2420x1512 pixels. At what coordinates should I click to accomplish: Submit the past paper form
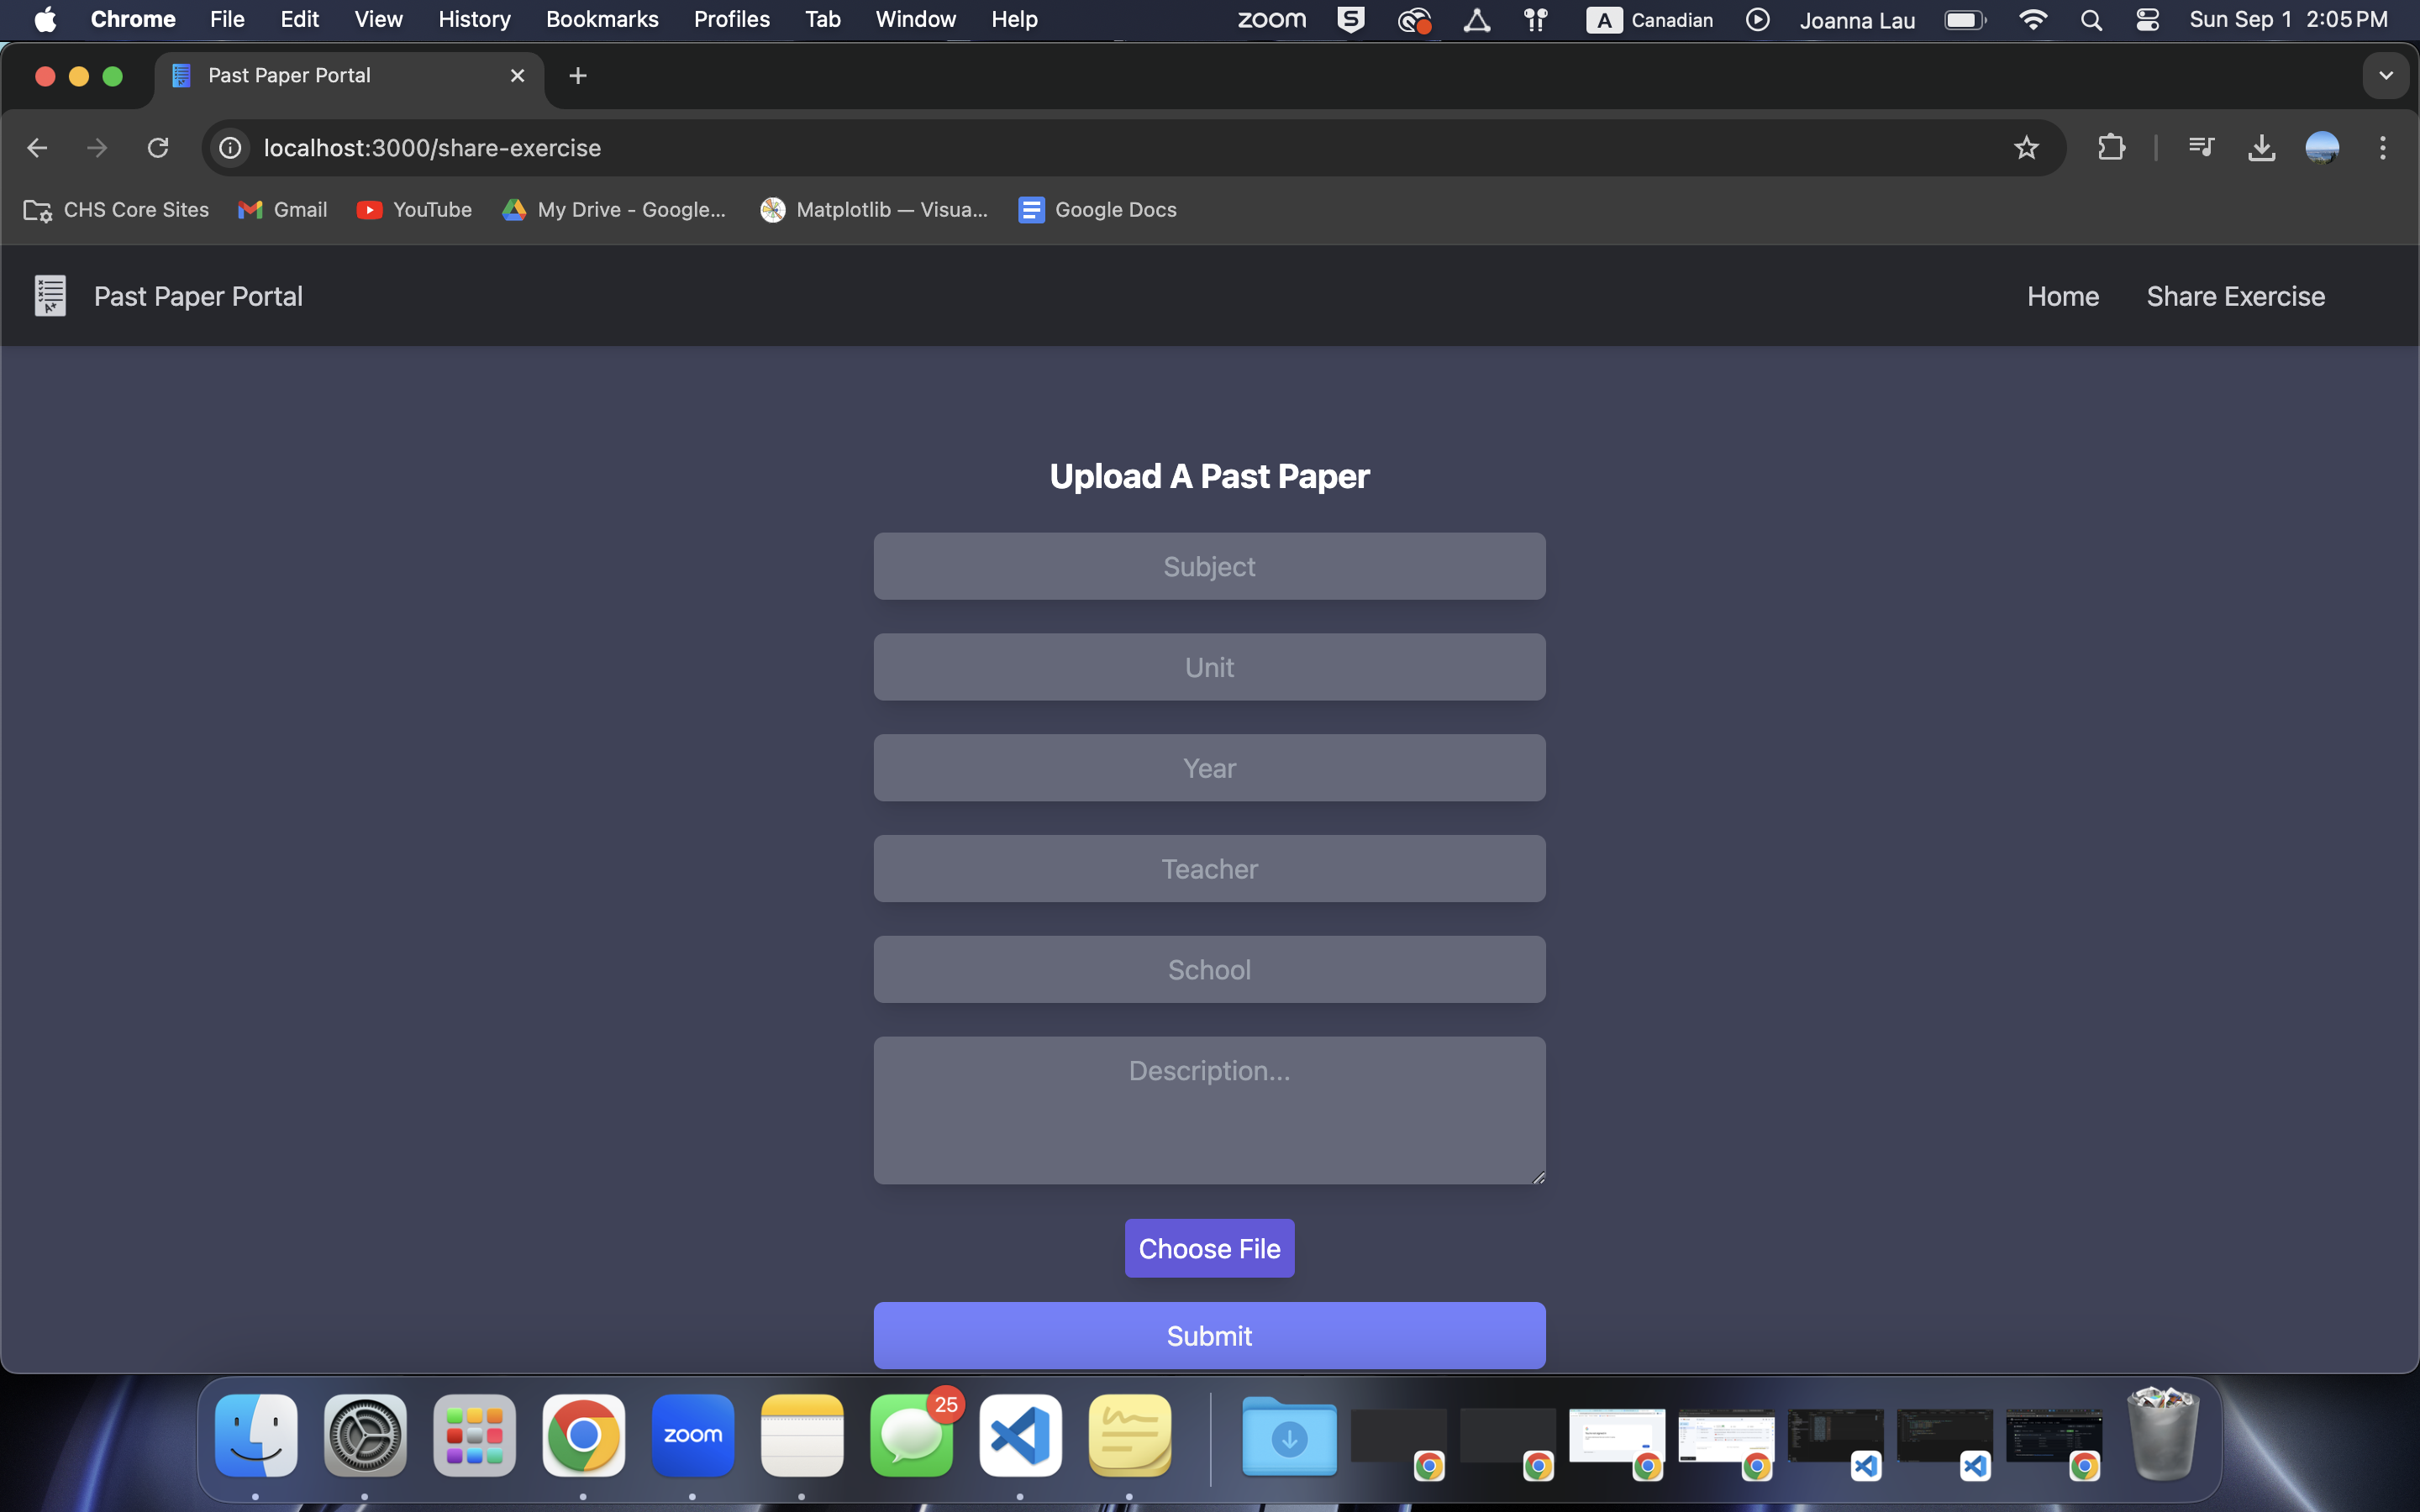click(1209, 1335)
